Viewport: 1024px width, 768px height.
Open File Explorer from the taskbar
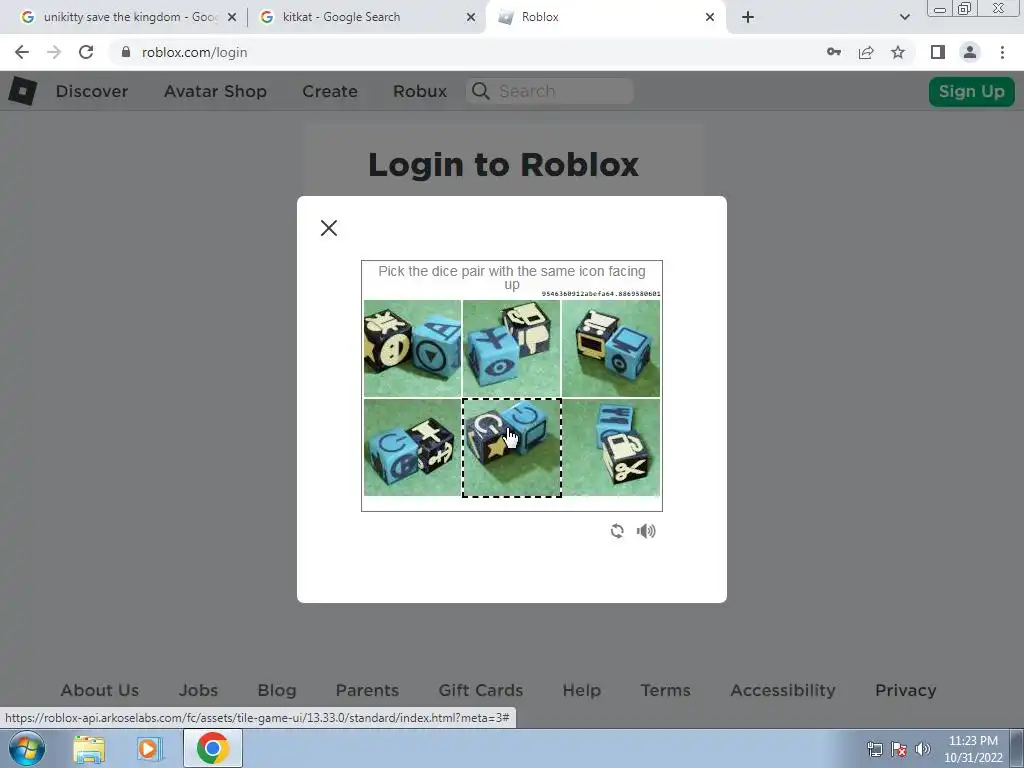(89, 748)
